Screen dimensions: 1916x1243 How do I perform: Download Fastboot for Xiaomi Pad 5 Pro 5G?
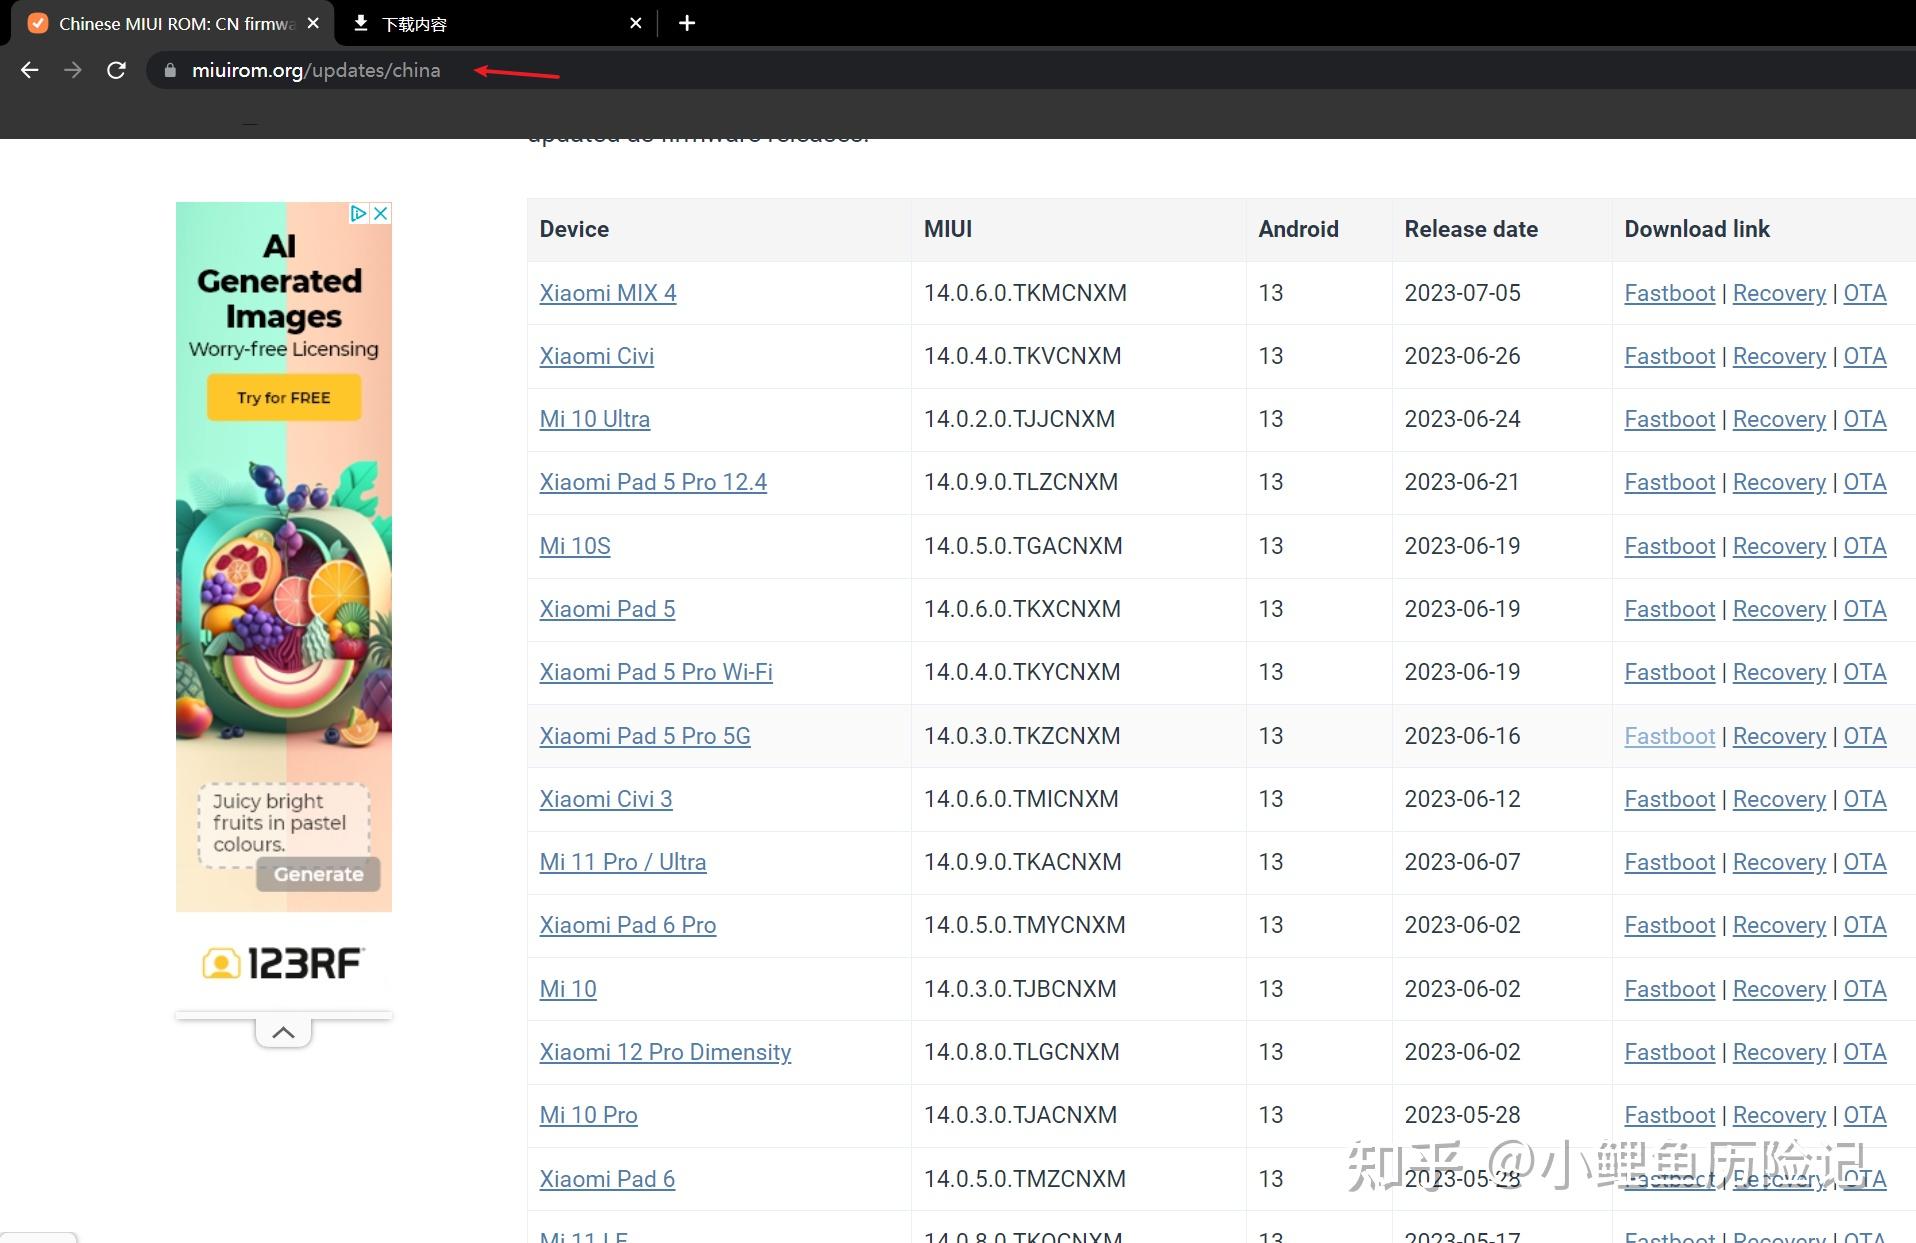click(x=1670, y=736)
